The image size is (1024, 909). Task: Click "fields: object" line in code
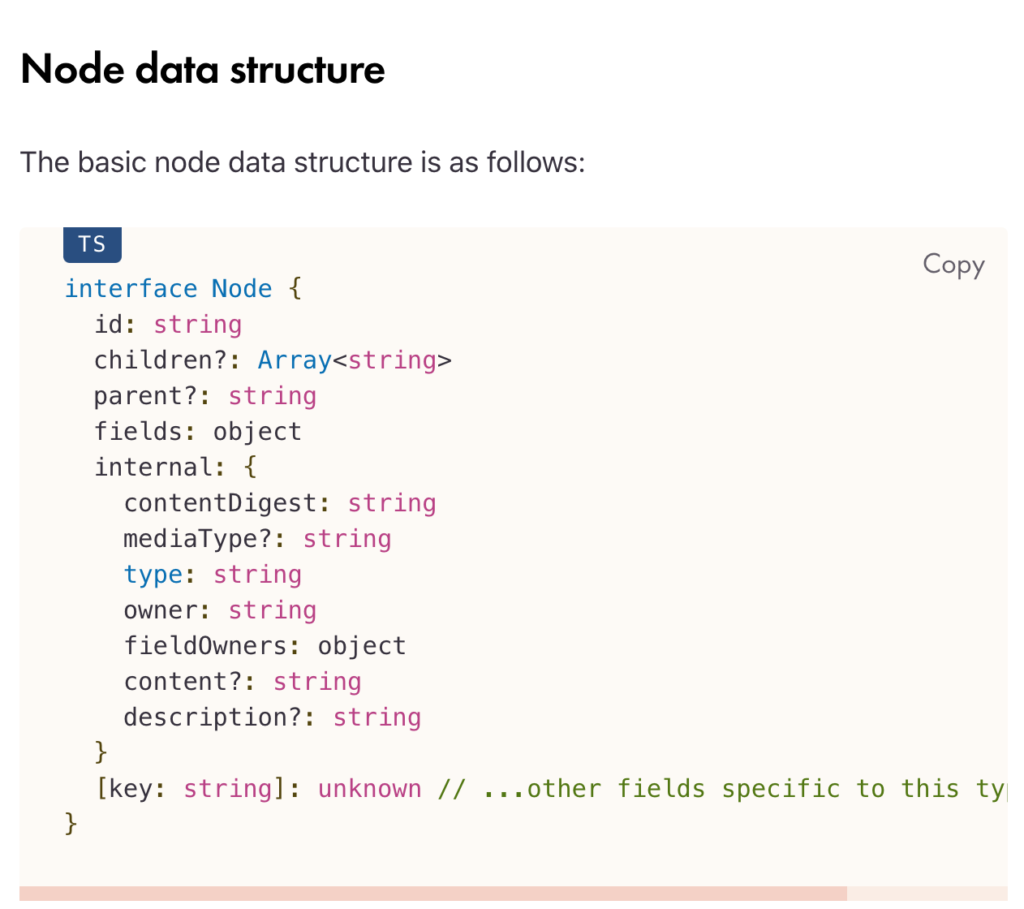(x=197, y=432)
